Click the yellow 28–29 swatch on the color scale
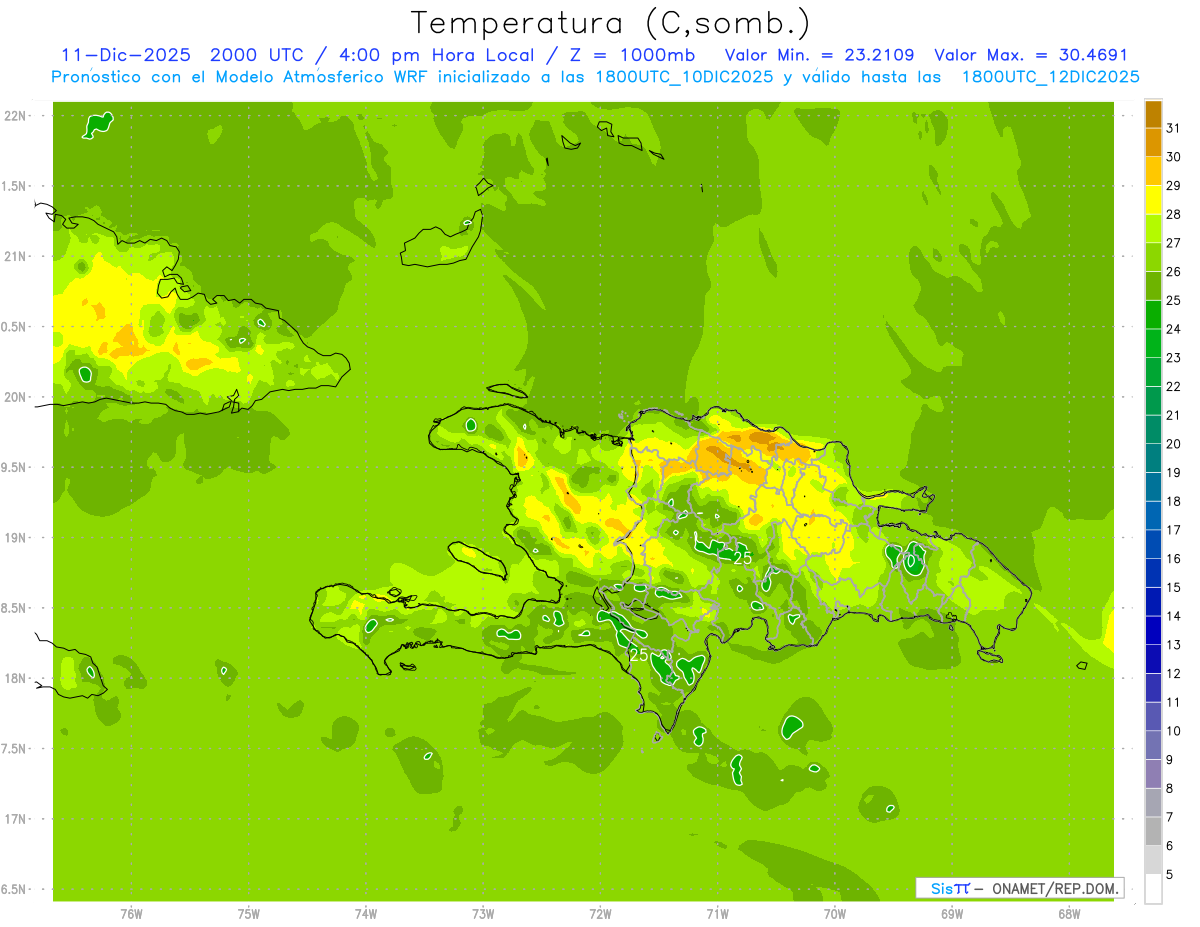 (1153, 200)
